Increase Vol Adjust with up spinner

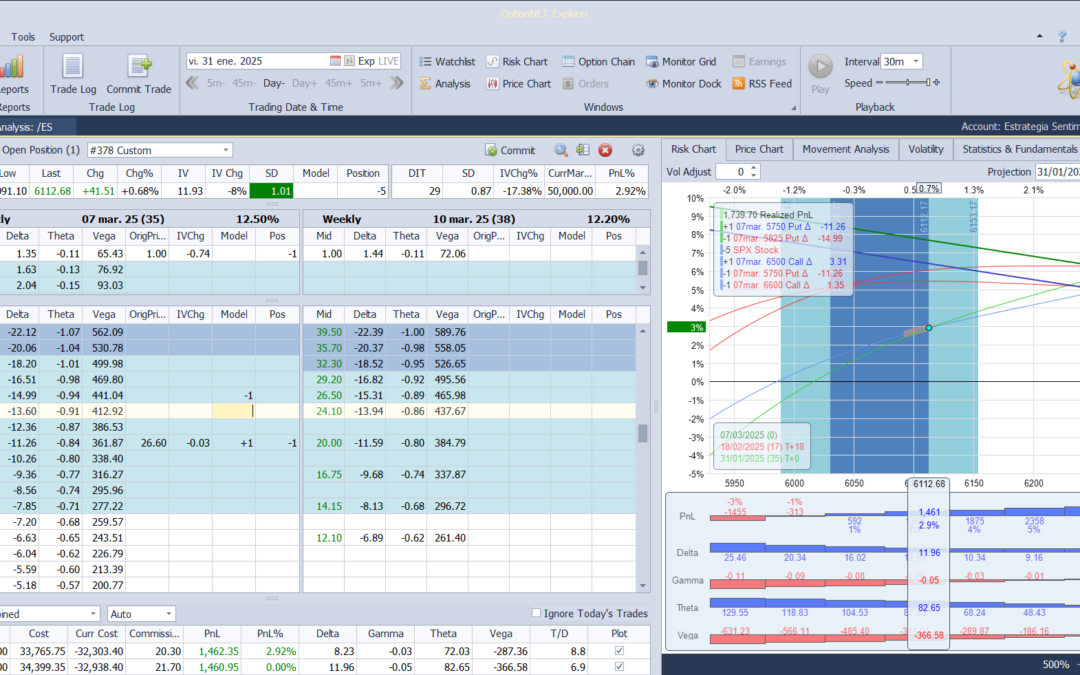pos(754,167)
